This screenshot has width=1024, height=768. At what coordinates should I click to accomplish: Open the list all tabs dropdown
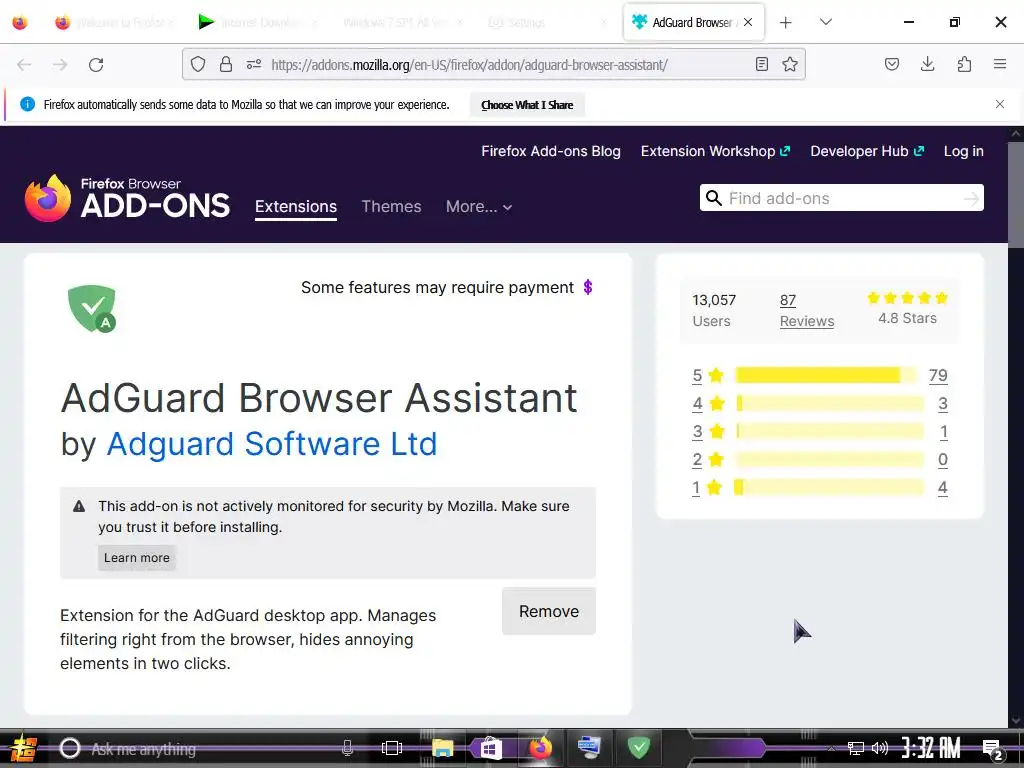click(x=825, y=22)
